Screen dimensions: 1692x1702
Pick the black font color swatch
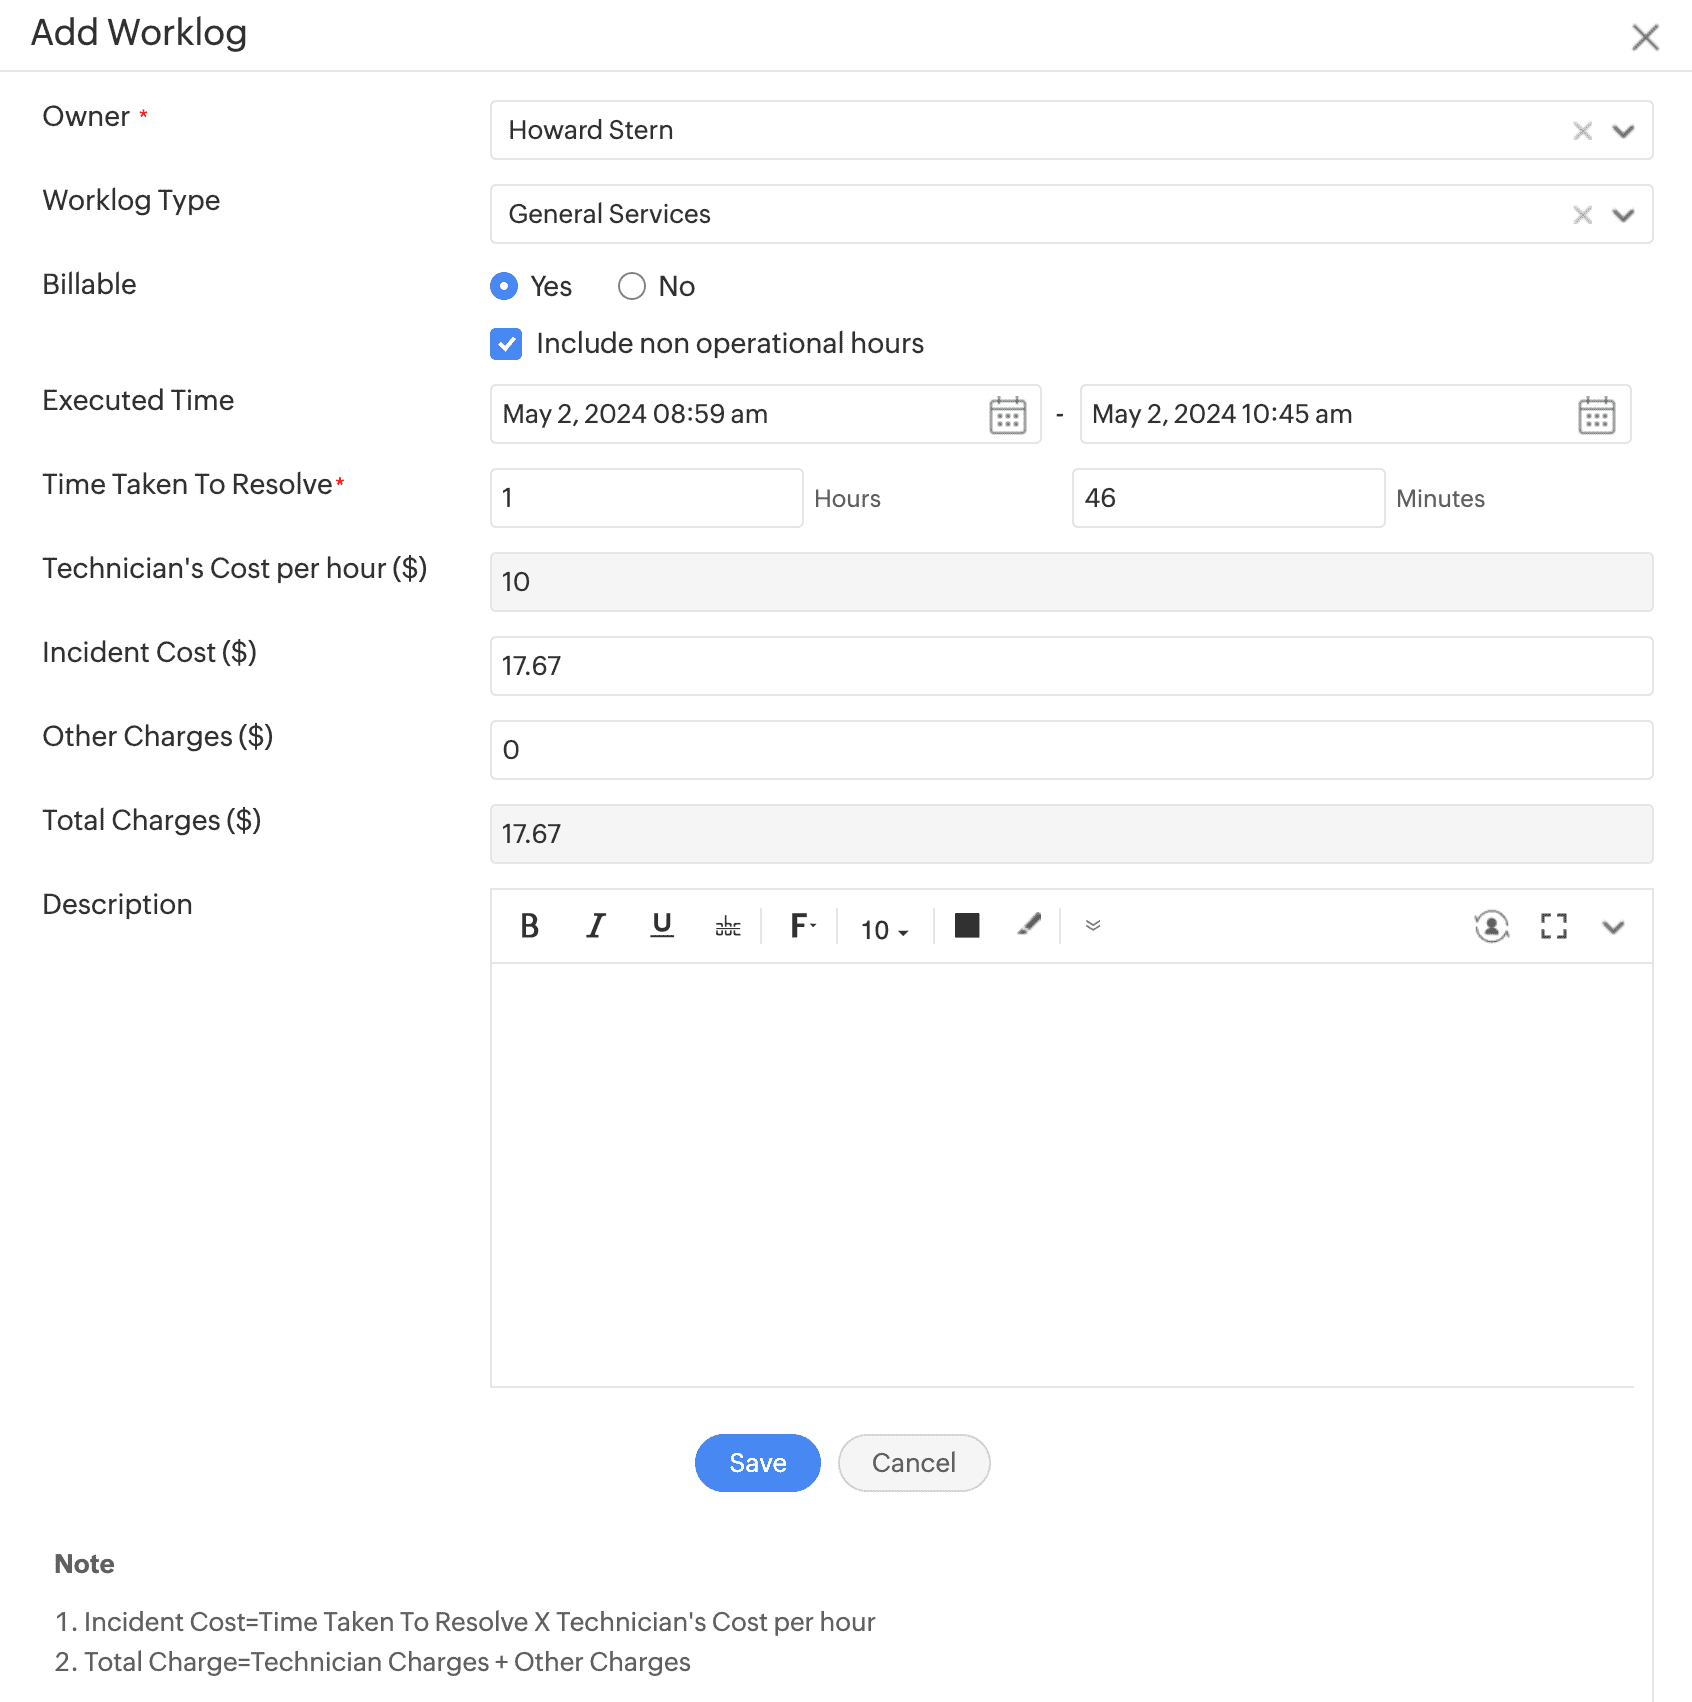click(x=967, y=926)
